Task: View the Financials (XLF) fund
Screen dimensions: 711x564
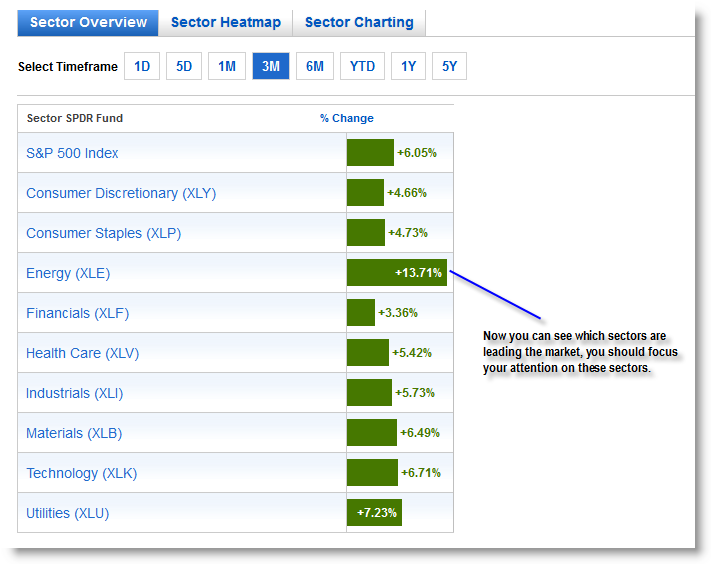Action: 78,313
